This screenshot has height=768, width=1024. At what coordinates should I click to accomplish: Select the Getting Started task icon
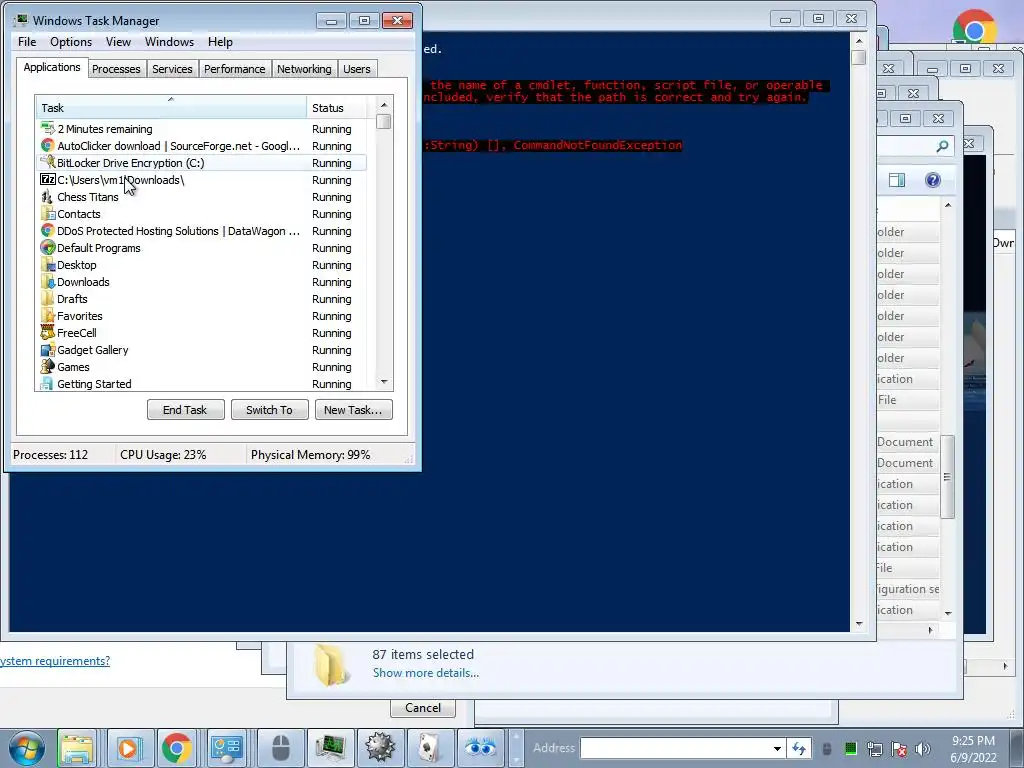[47, 383]
